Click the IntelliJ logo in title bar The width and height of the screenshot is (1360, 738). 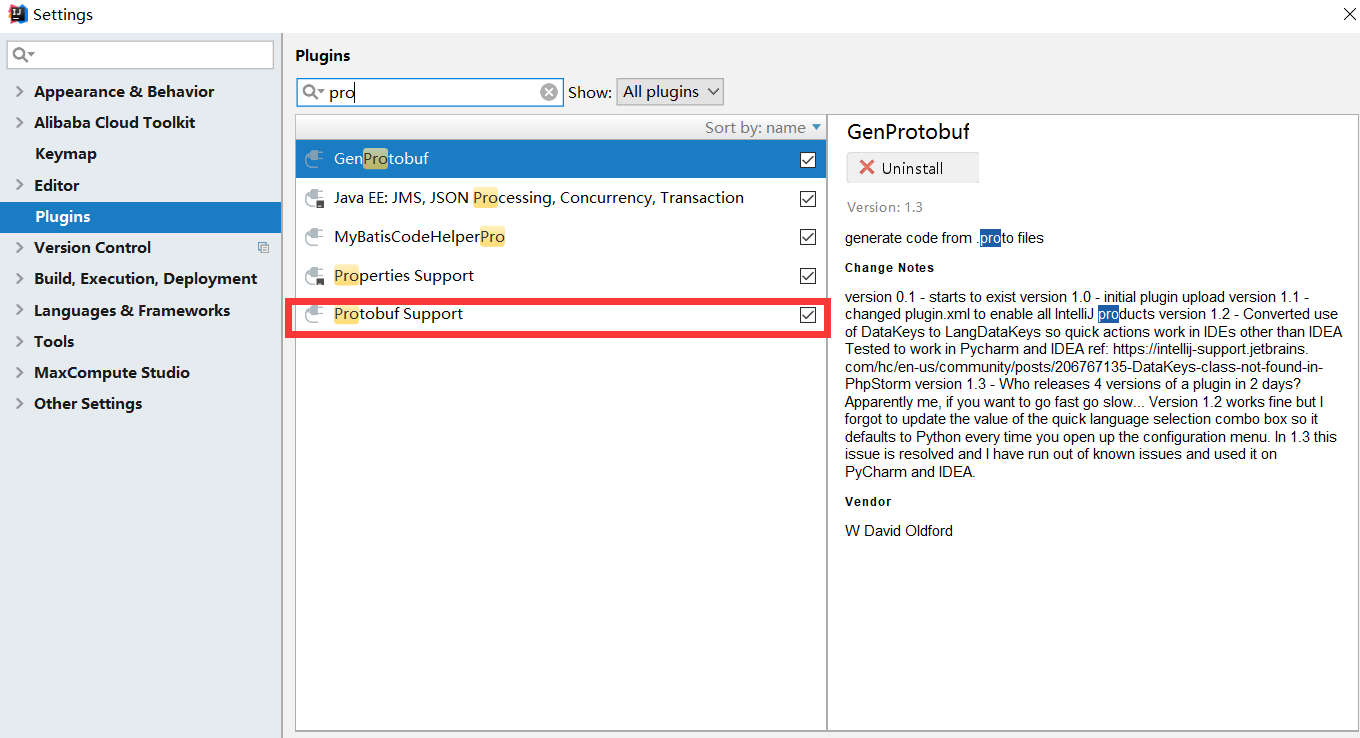tap(17, 14)
